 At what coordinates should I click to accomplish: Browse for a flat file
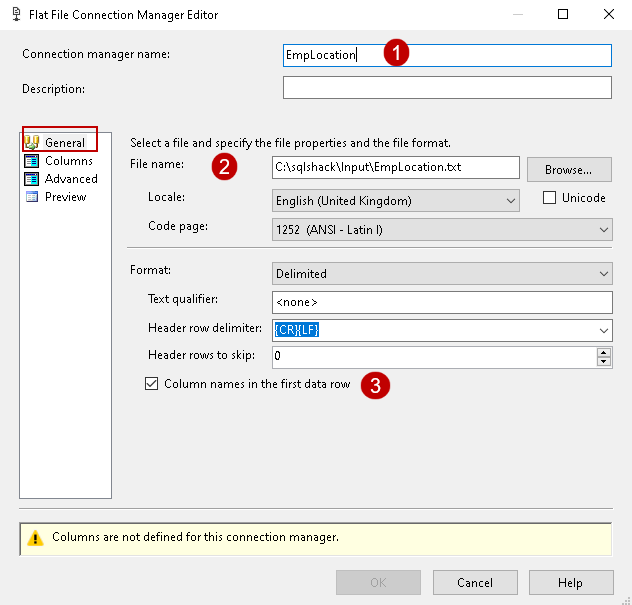[569, 169]
